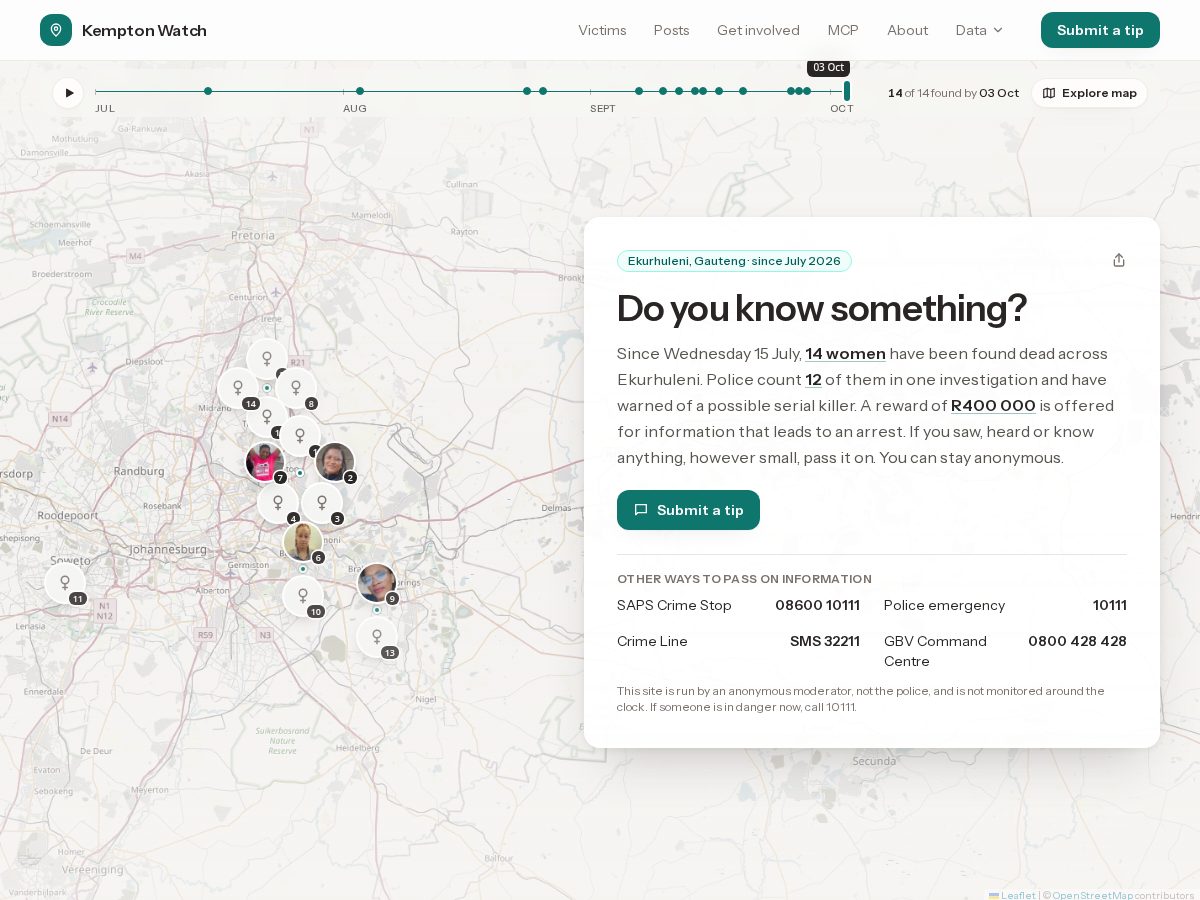1200x900 pixels.
Task: Open victim marker number 3 on map
Action: 322,503
